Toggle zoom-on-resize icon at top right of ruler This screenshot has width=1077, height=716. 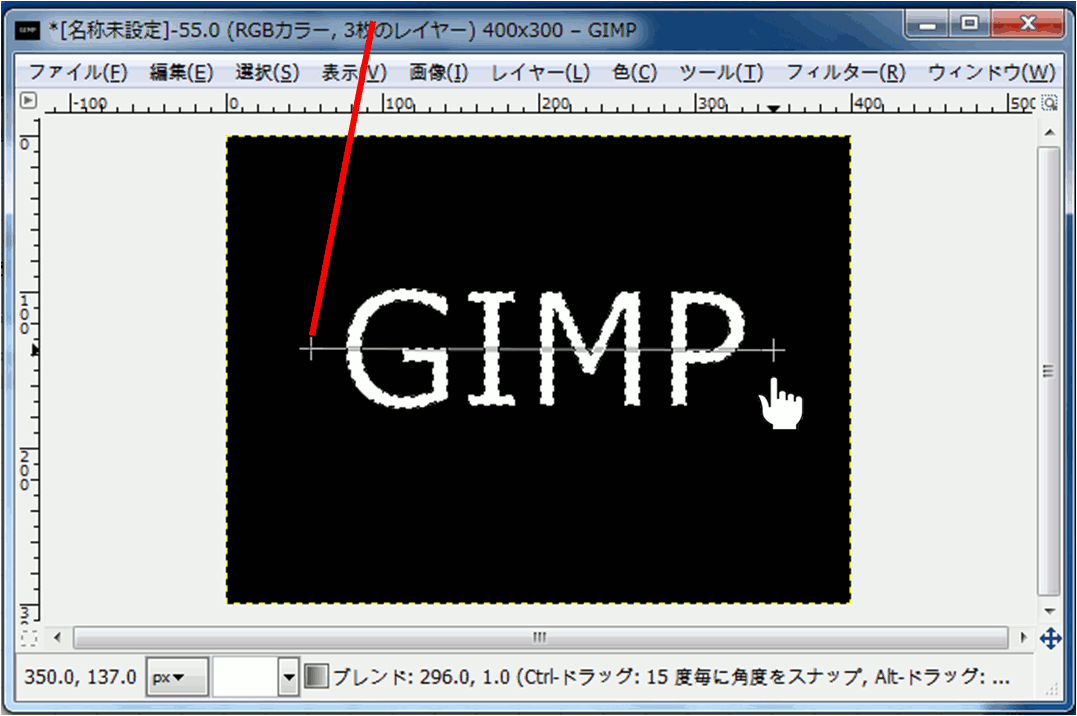pos(1049,101)
